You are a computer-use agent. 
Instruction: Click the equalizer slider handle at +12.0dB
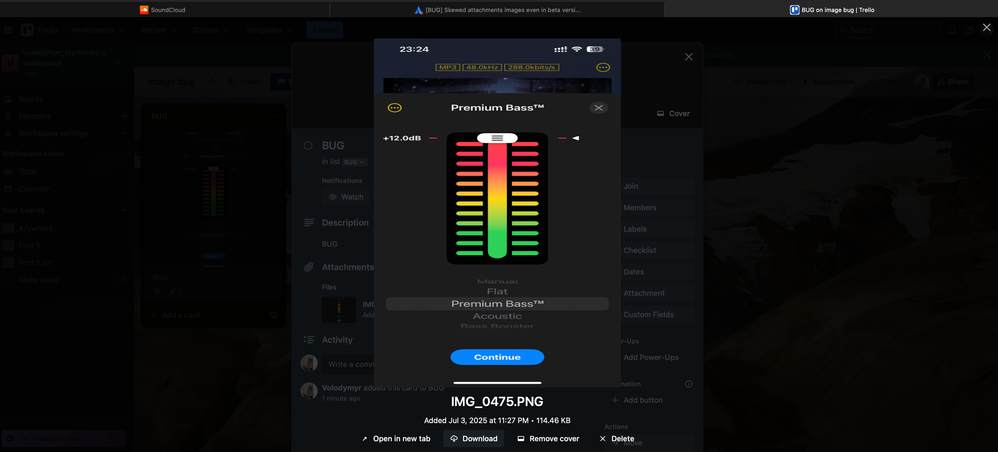pyautogui.click(x=497, y=138)
